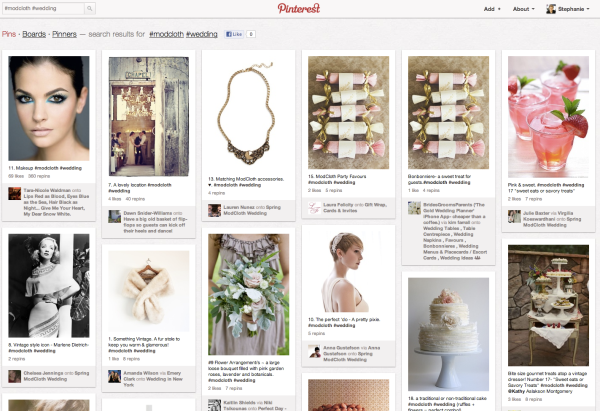Follow the #wedding hashtag link
600x411 pixels.
pos(202,34)
